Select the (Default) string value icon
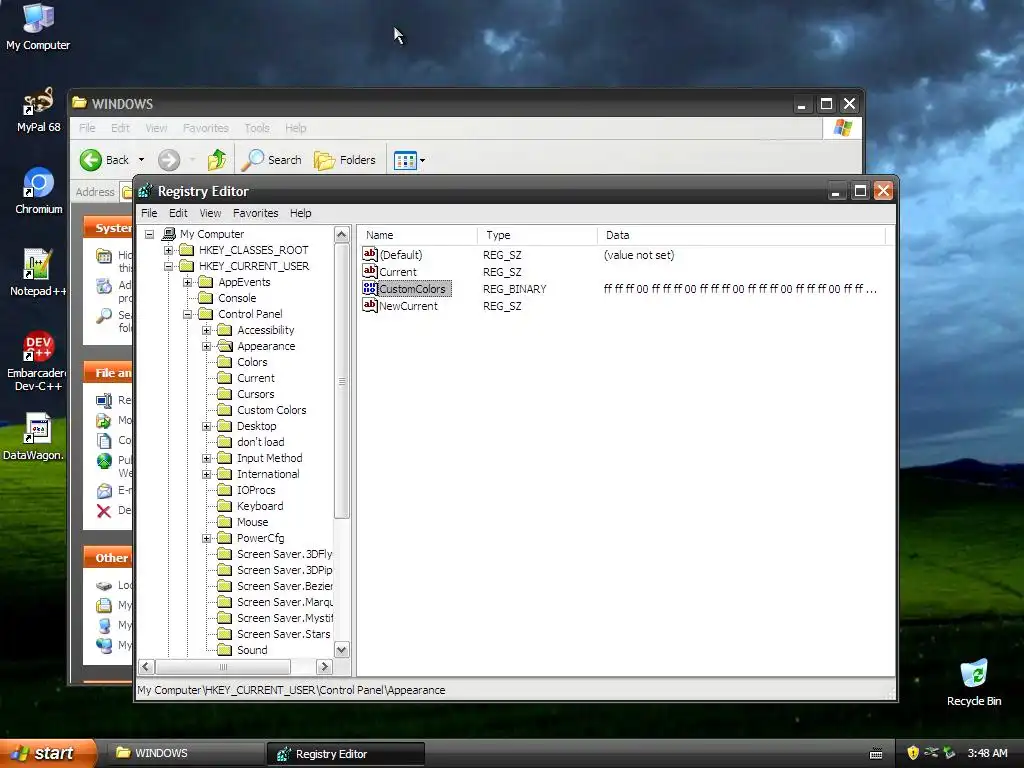The image size is (1024, 768). tap(370, 254)
